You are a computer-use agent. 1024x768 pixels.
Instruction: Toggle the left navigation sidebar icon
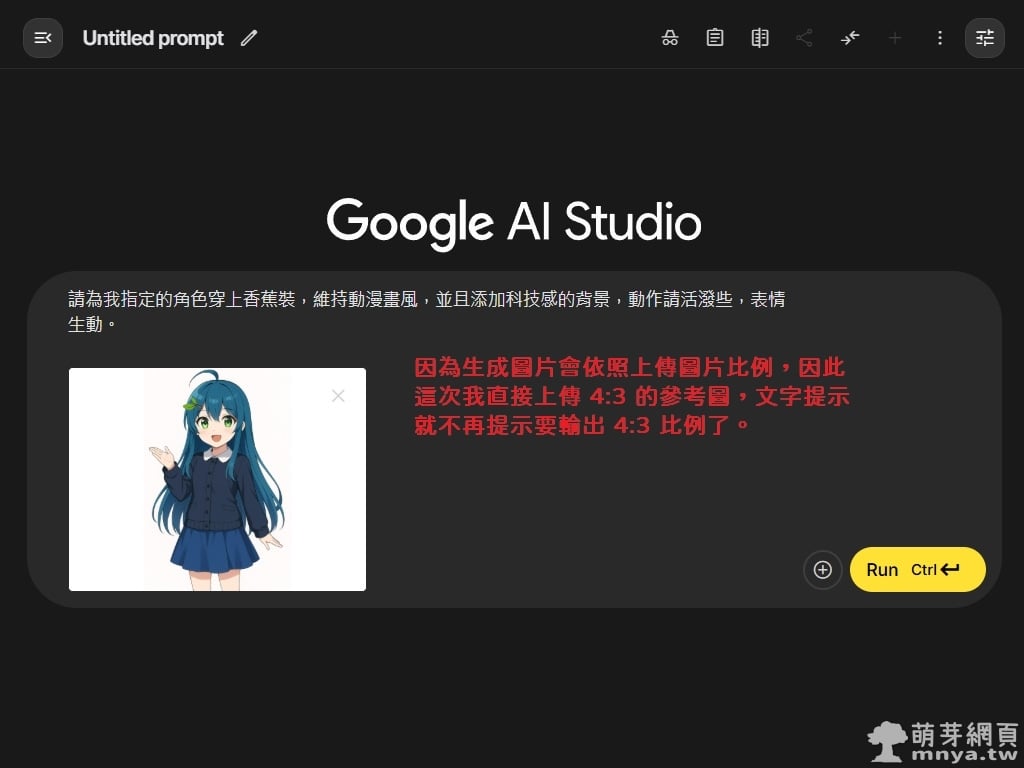click(x=43, y=38)
